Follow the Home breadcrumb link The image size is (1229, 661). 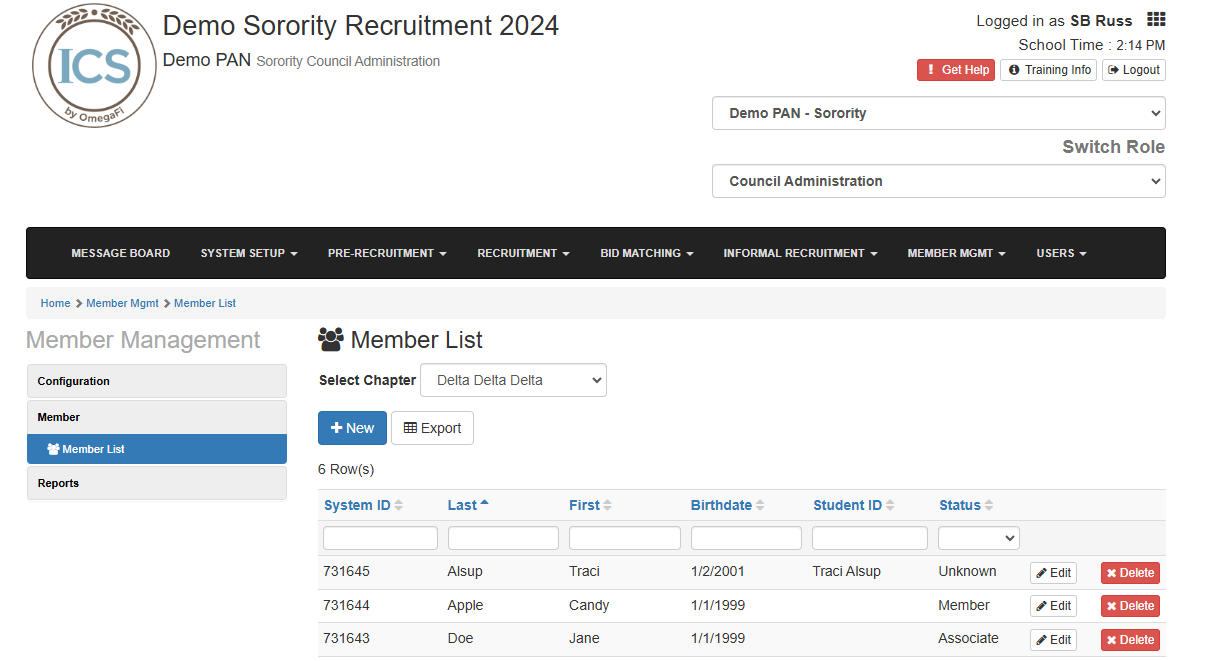coord(55,303)
